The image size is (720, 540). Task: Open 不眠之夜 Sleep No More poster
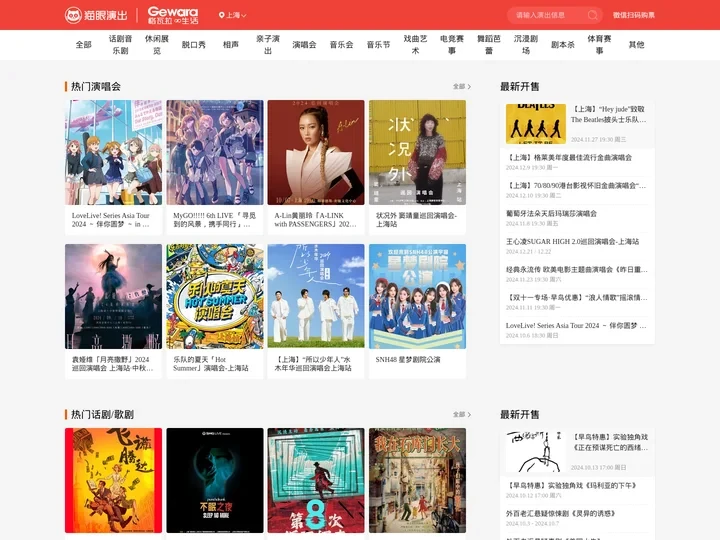click(215, 480)
